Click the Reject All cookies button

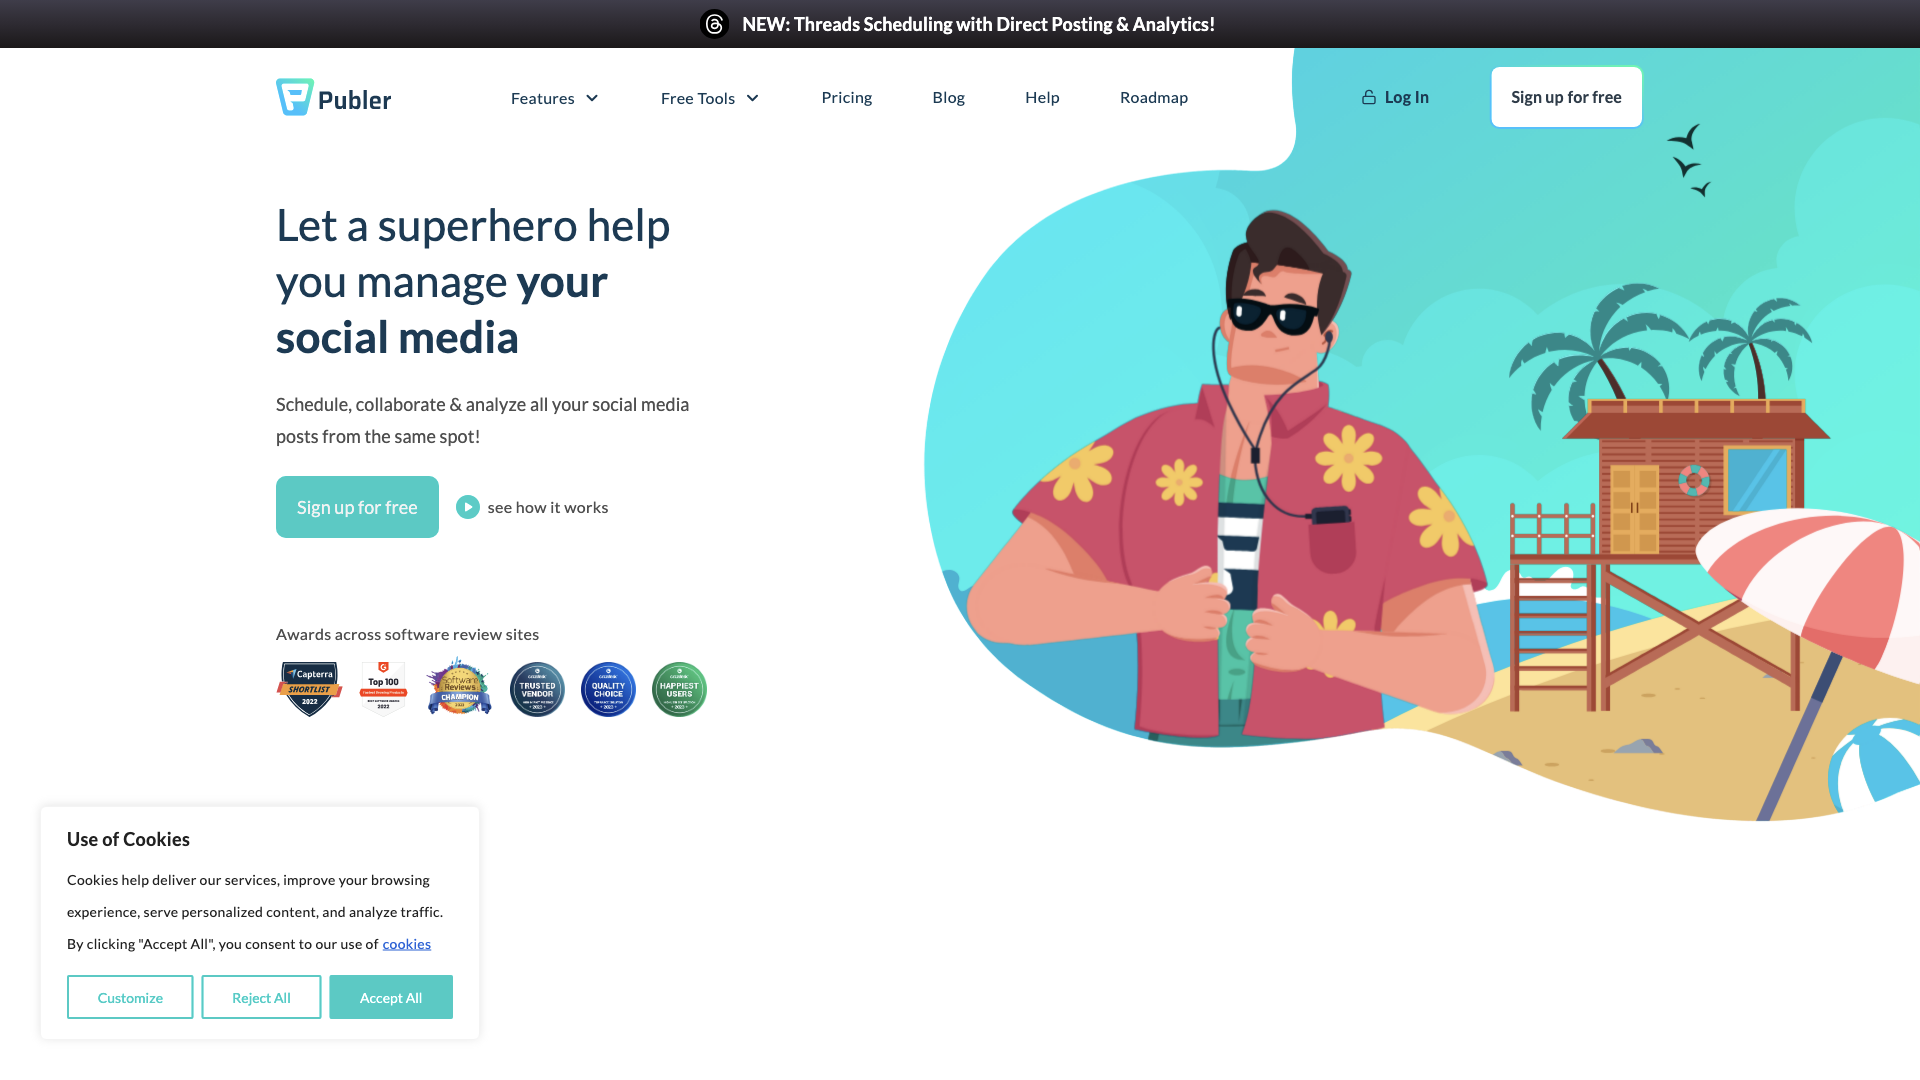[261, 997]
